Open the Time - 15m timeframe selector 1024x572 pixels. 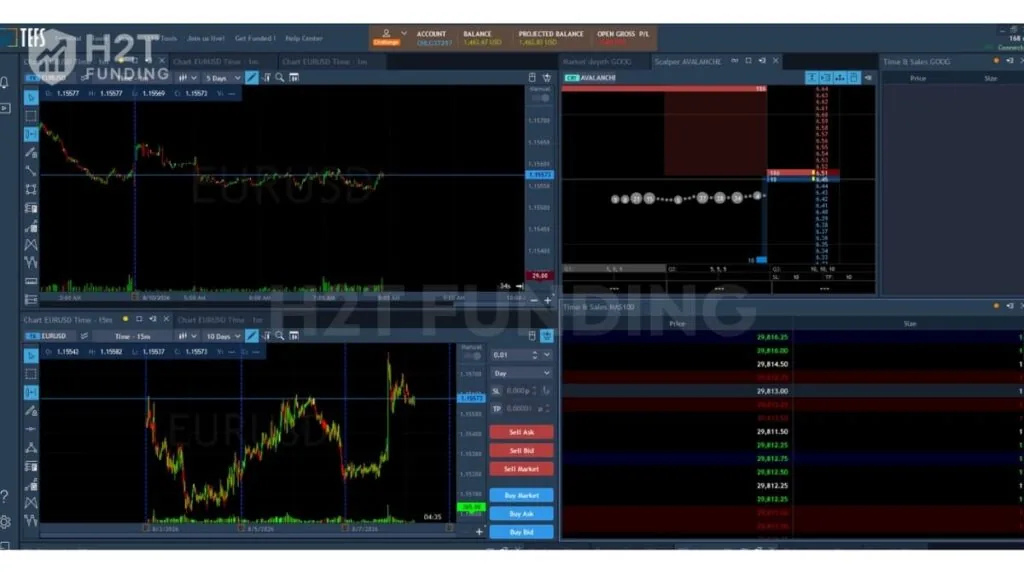tap(133, 336)
